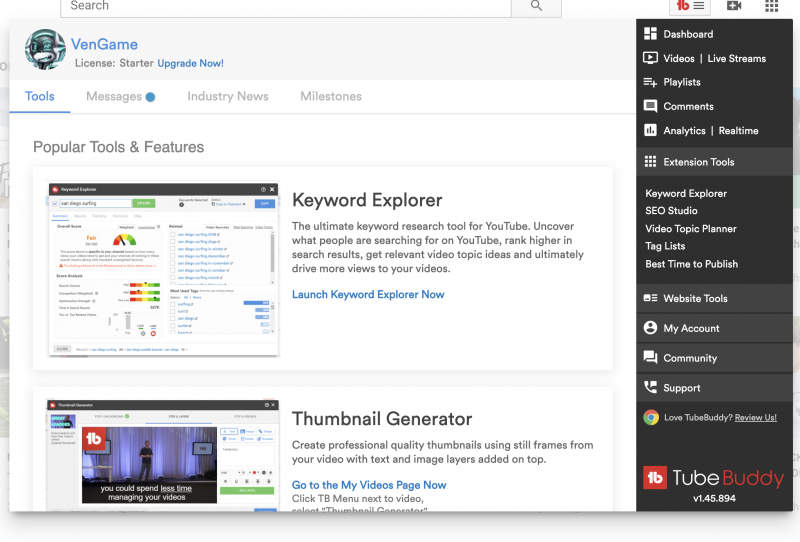Click the Playlists icon in sidebar
Viewport: 800px width, 542px height.
click(x=651, y=82)
